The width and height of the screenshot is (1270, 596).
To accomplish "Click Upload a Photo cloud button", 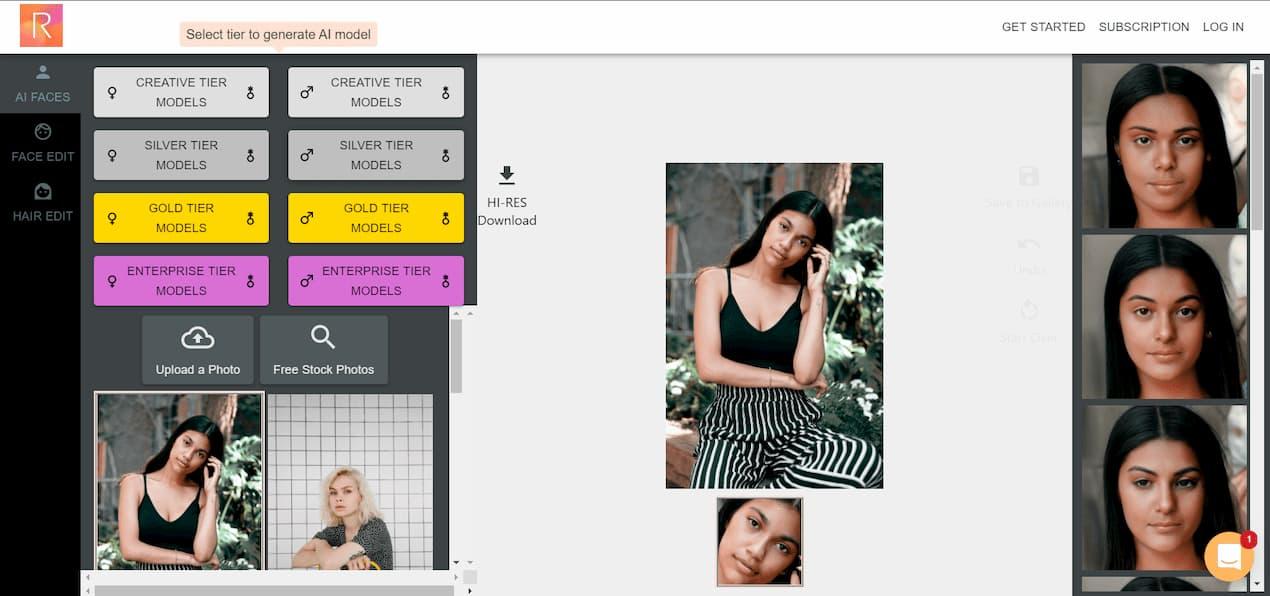I will click(198, 350).
